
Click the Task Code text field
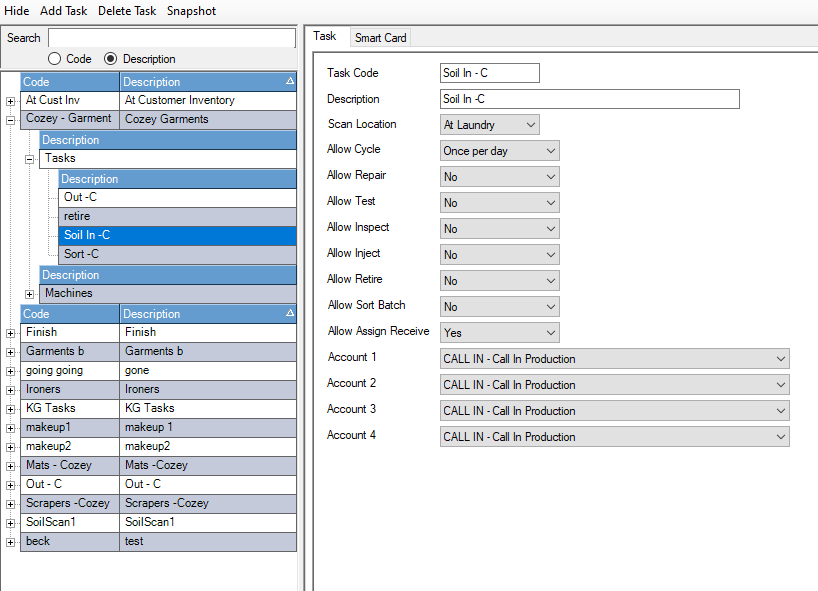[489, 73]
